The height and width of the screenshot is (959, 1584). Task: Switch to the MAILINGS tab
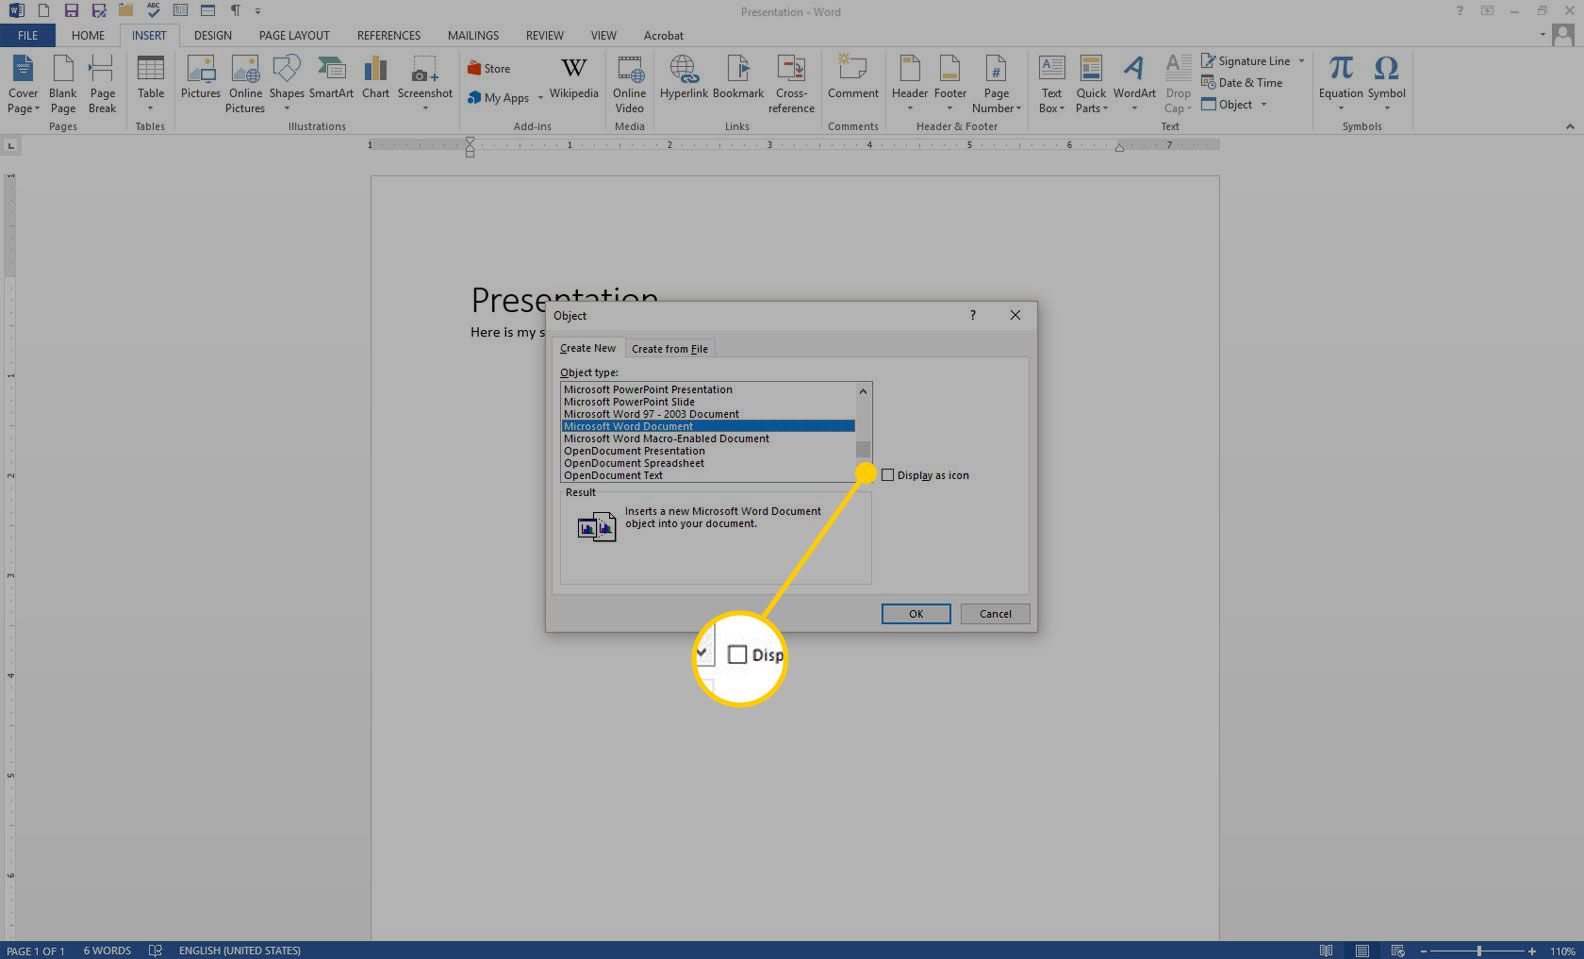(473, 35)
